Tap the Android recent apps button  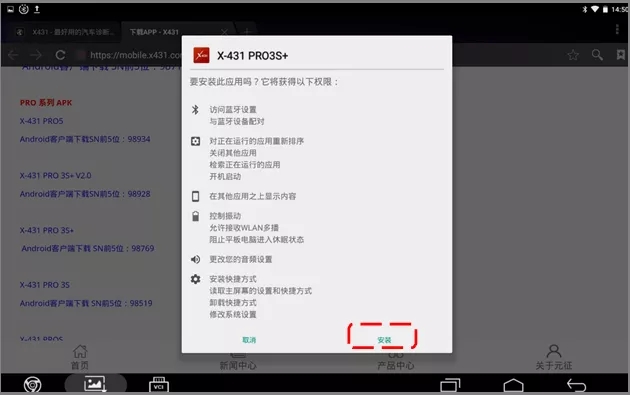click(450, 385)
